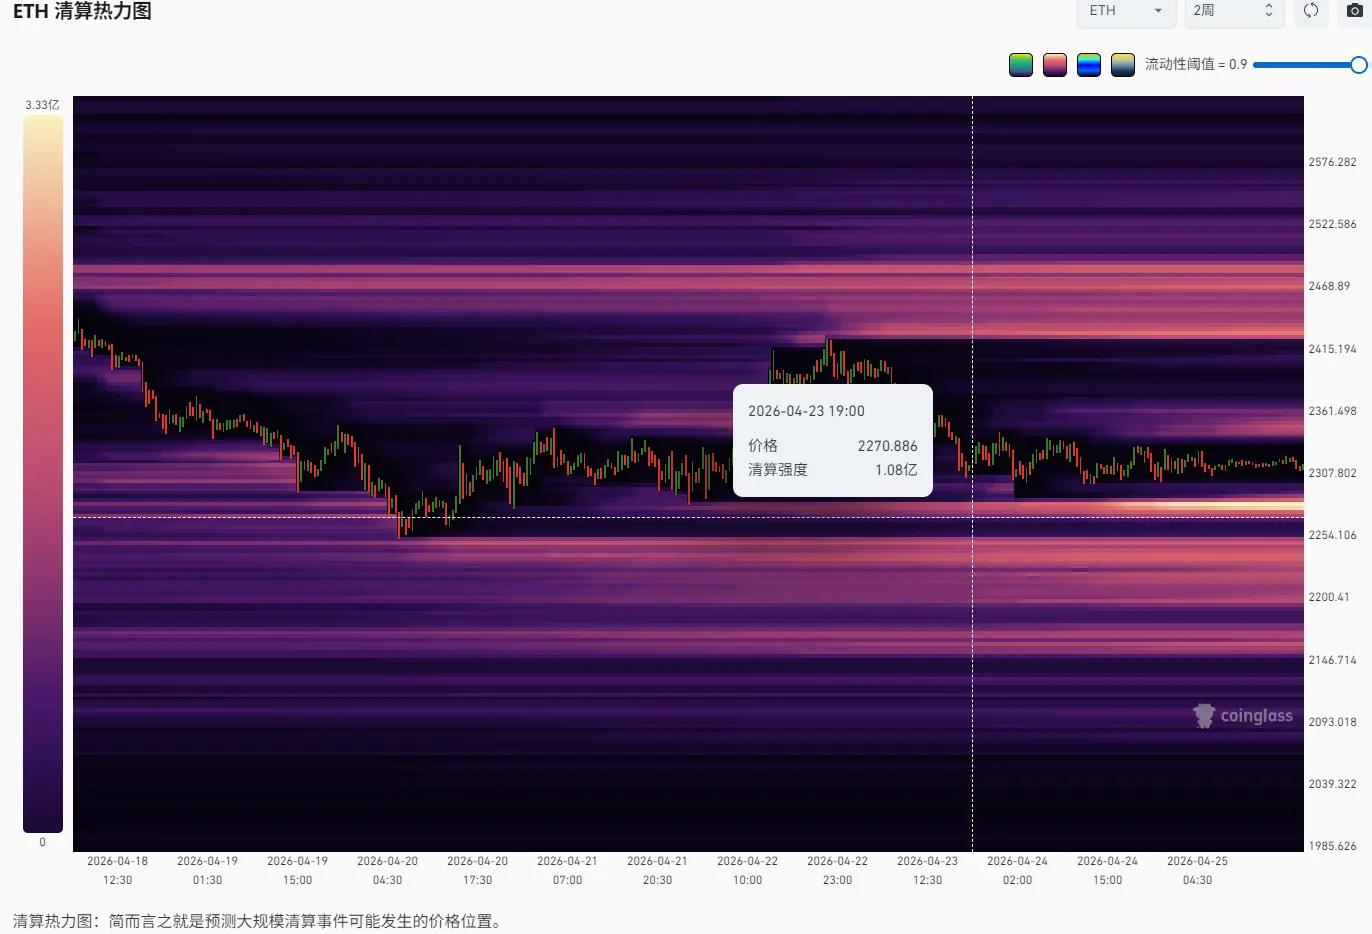
Task: Click the 2026-04-20 04:30 x-axis label
Action: click(387, 870)
